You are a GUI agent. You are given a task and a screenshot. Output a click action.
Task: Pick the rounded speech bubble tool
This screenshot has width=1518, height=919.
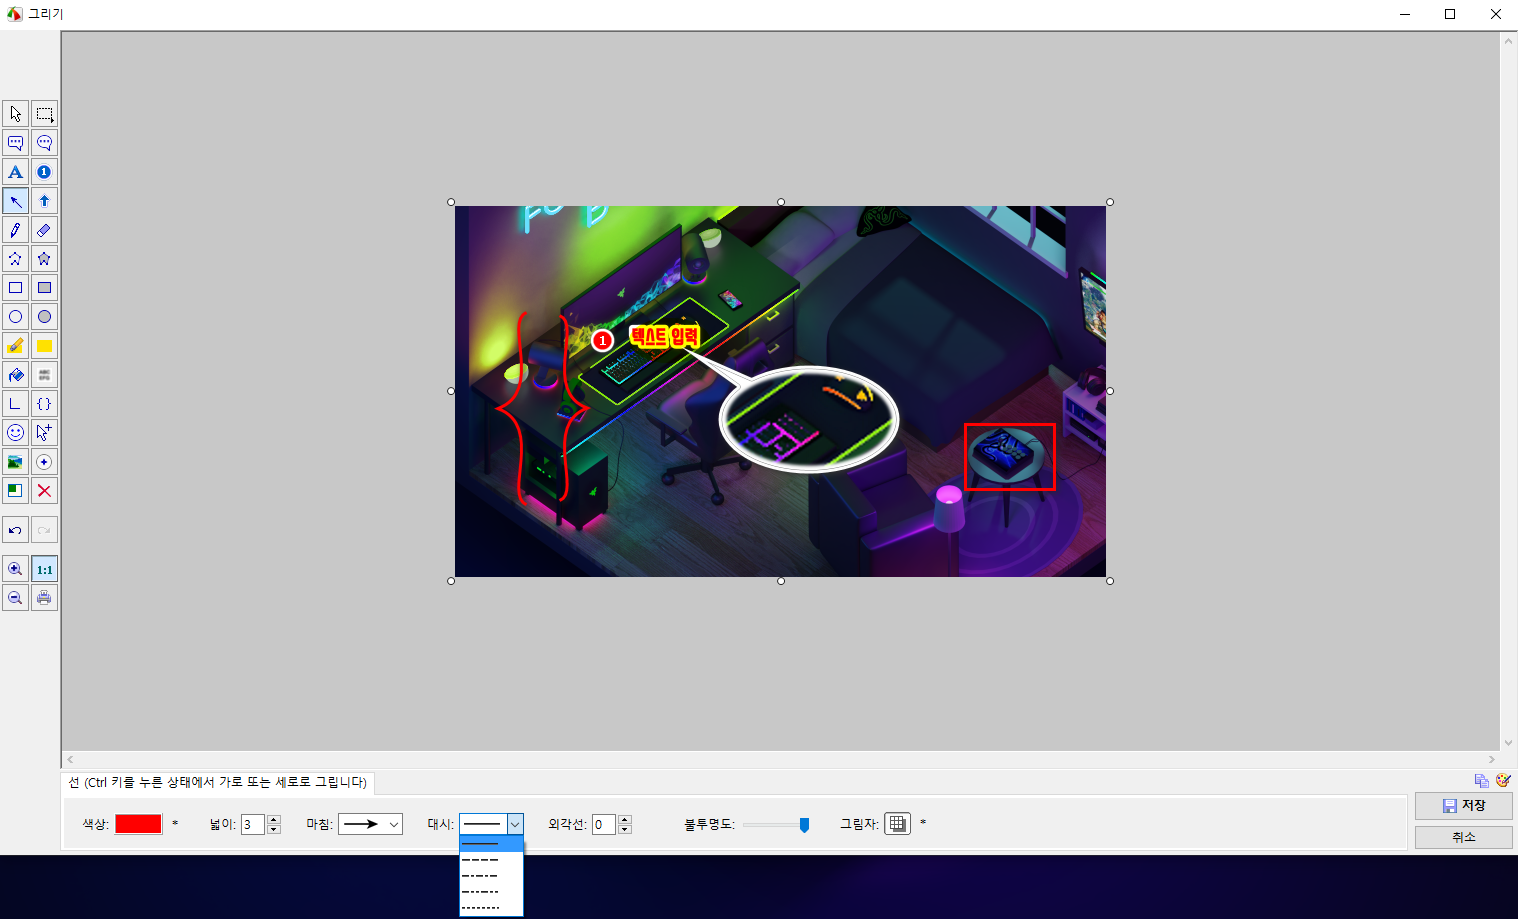pos(44,143)
